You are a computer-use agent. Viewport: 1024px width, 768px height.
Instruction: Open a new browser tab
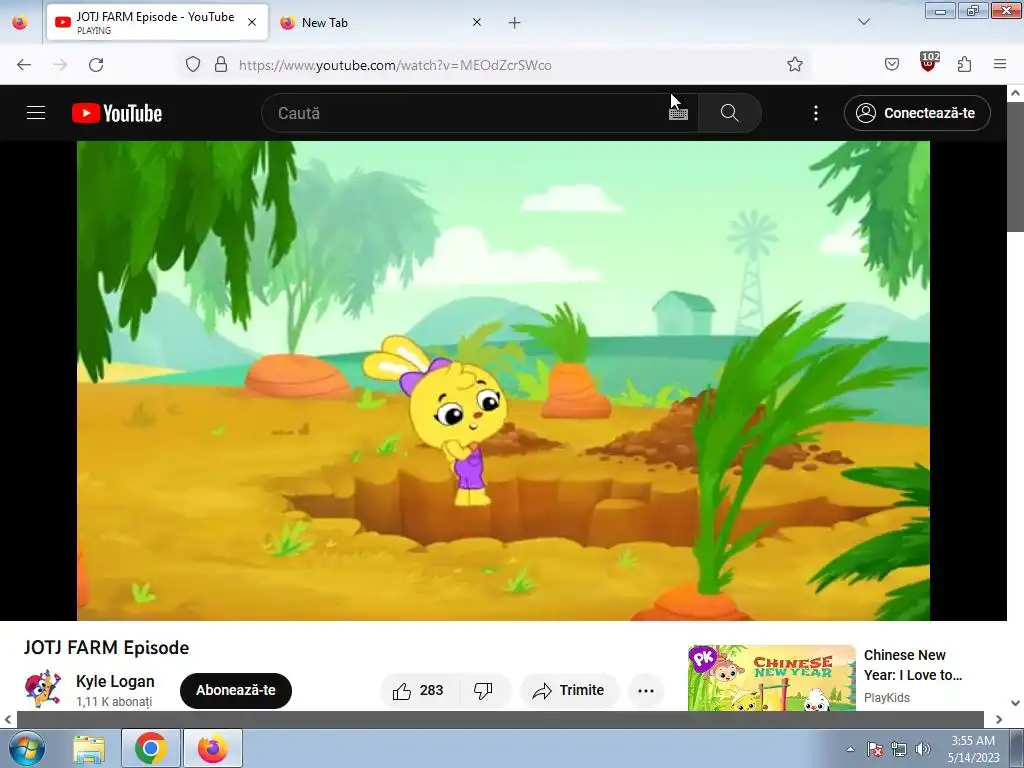pyautogui.click(x=515, y=23)
